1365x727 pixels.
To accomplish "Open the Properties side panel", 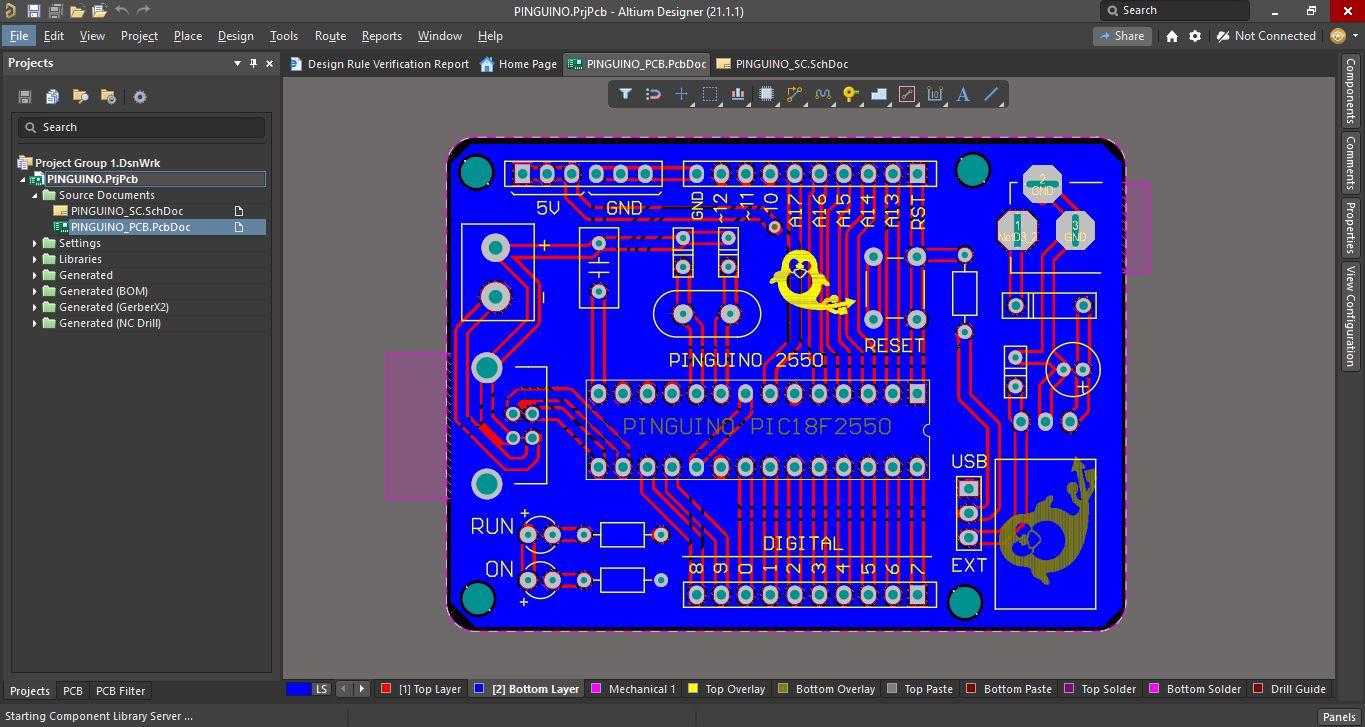I will coord(1350,228).
